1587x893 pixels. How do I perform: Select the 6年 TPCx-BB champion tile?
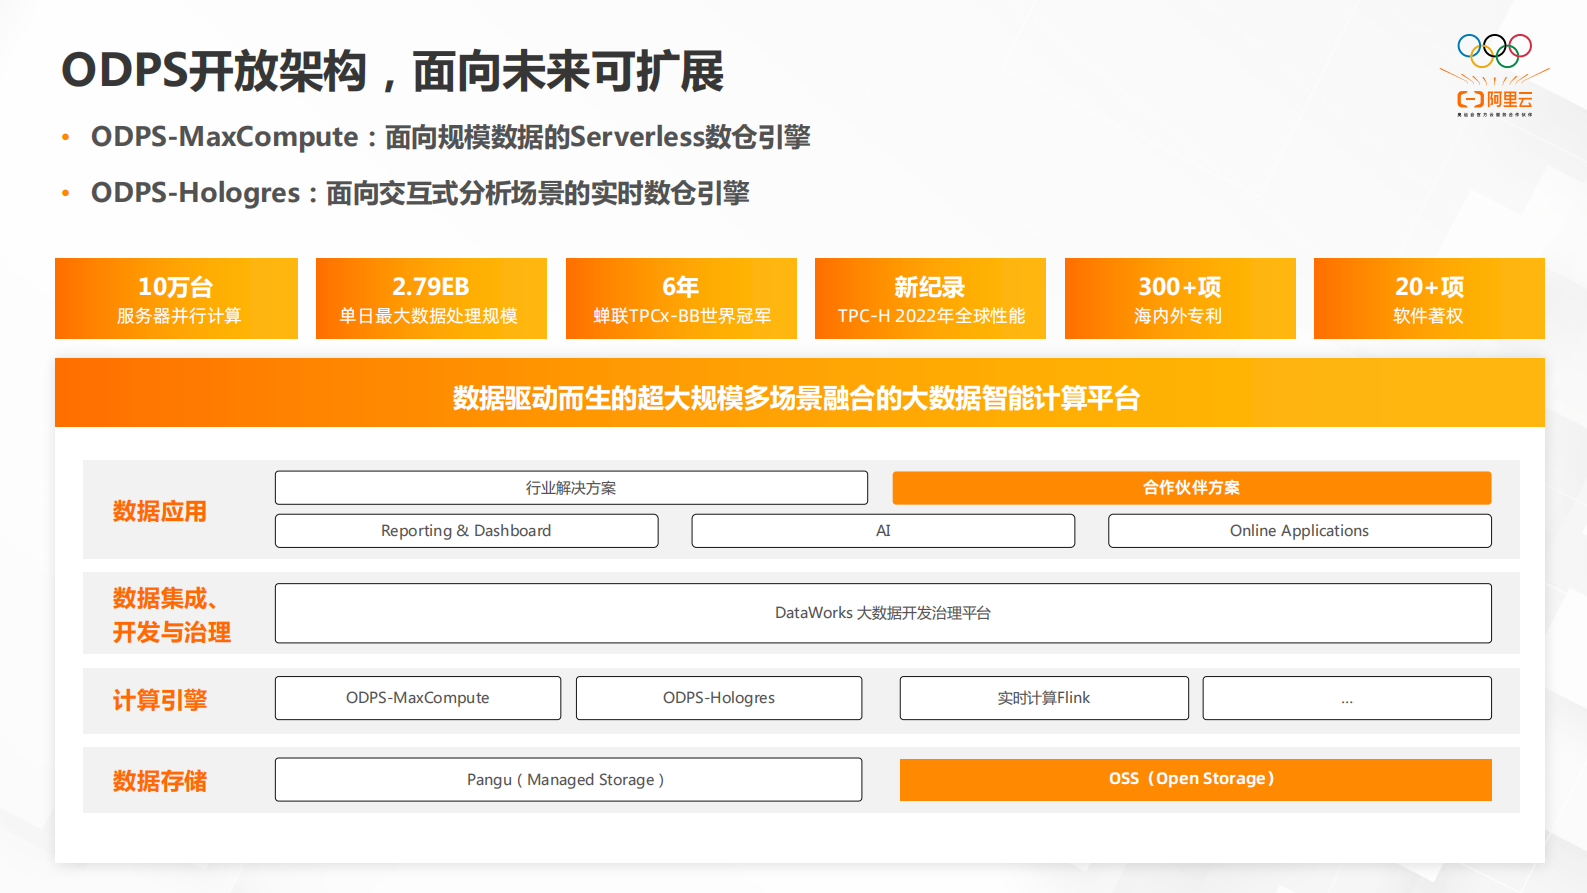[681, 299]
